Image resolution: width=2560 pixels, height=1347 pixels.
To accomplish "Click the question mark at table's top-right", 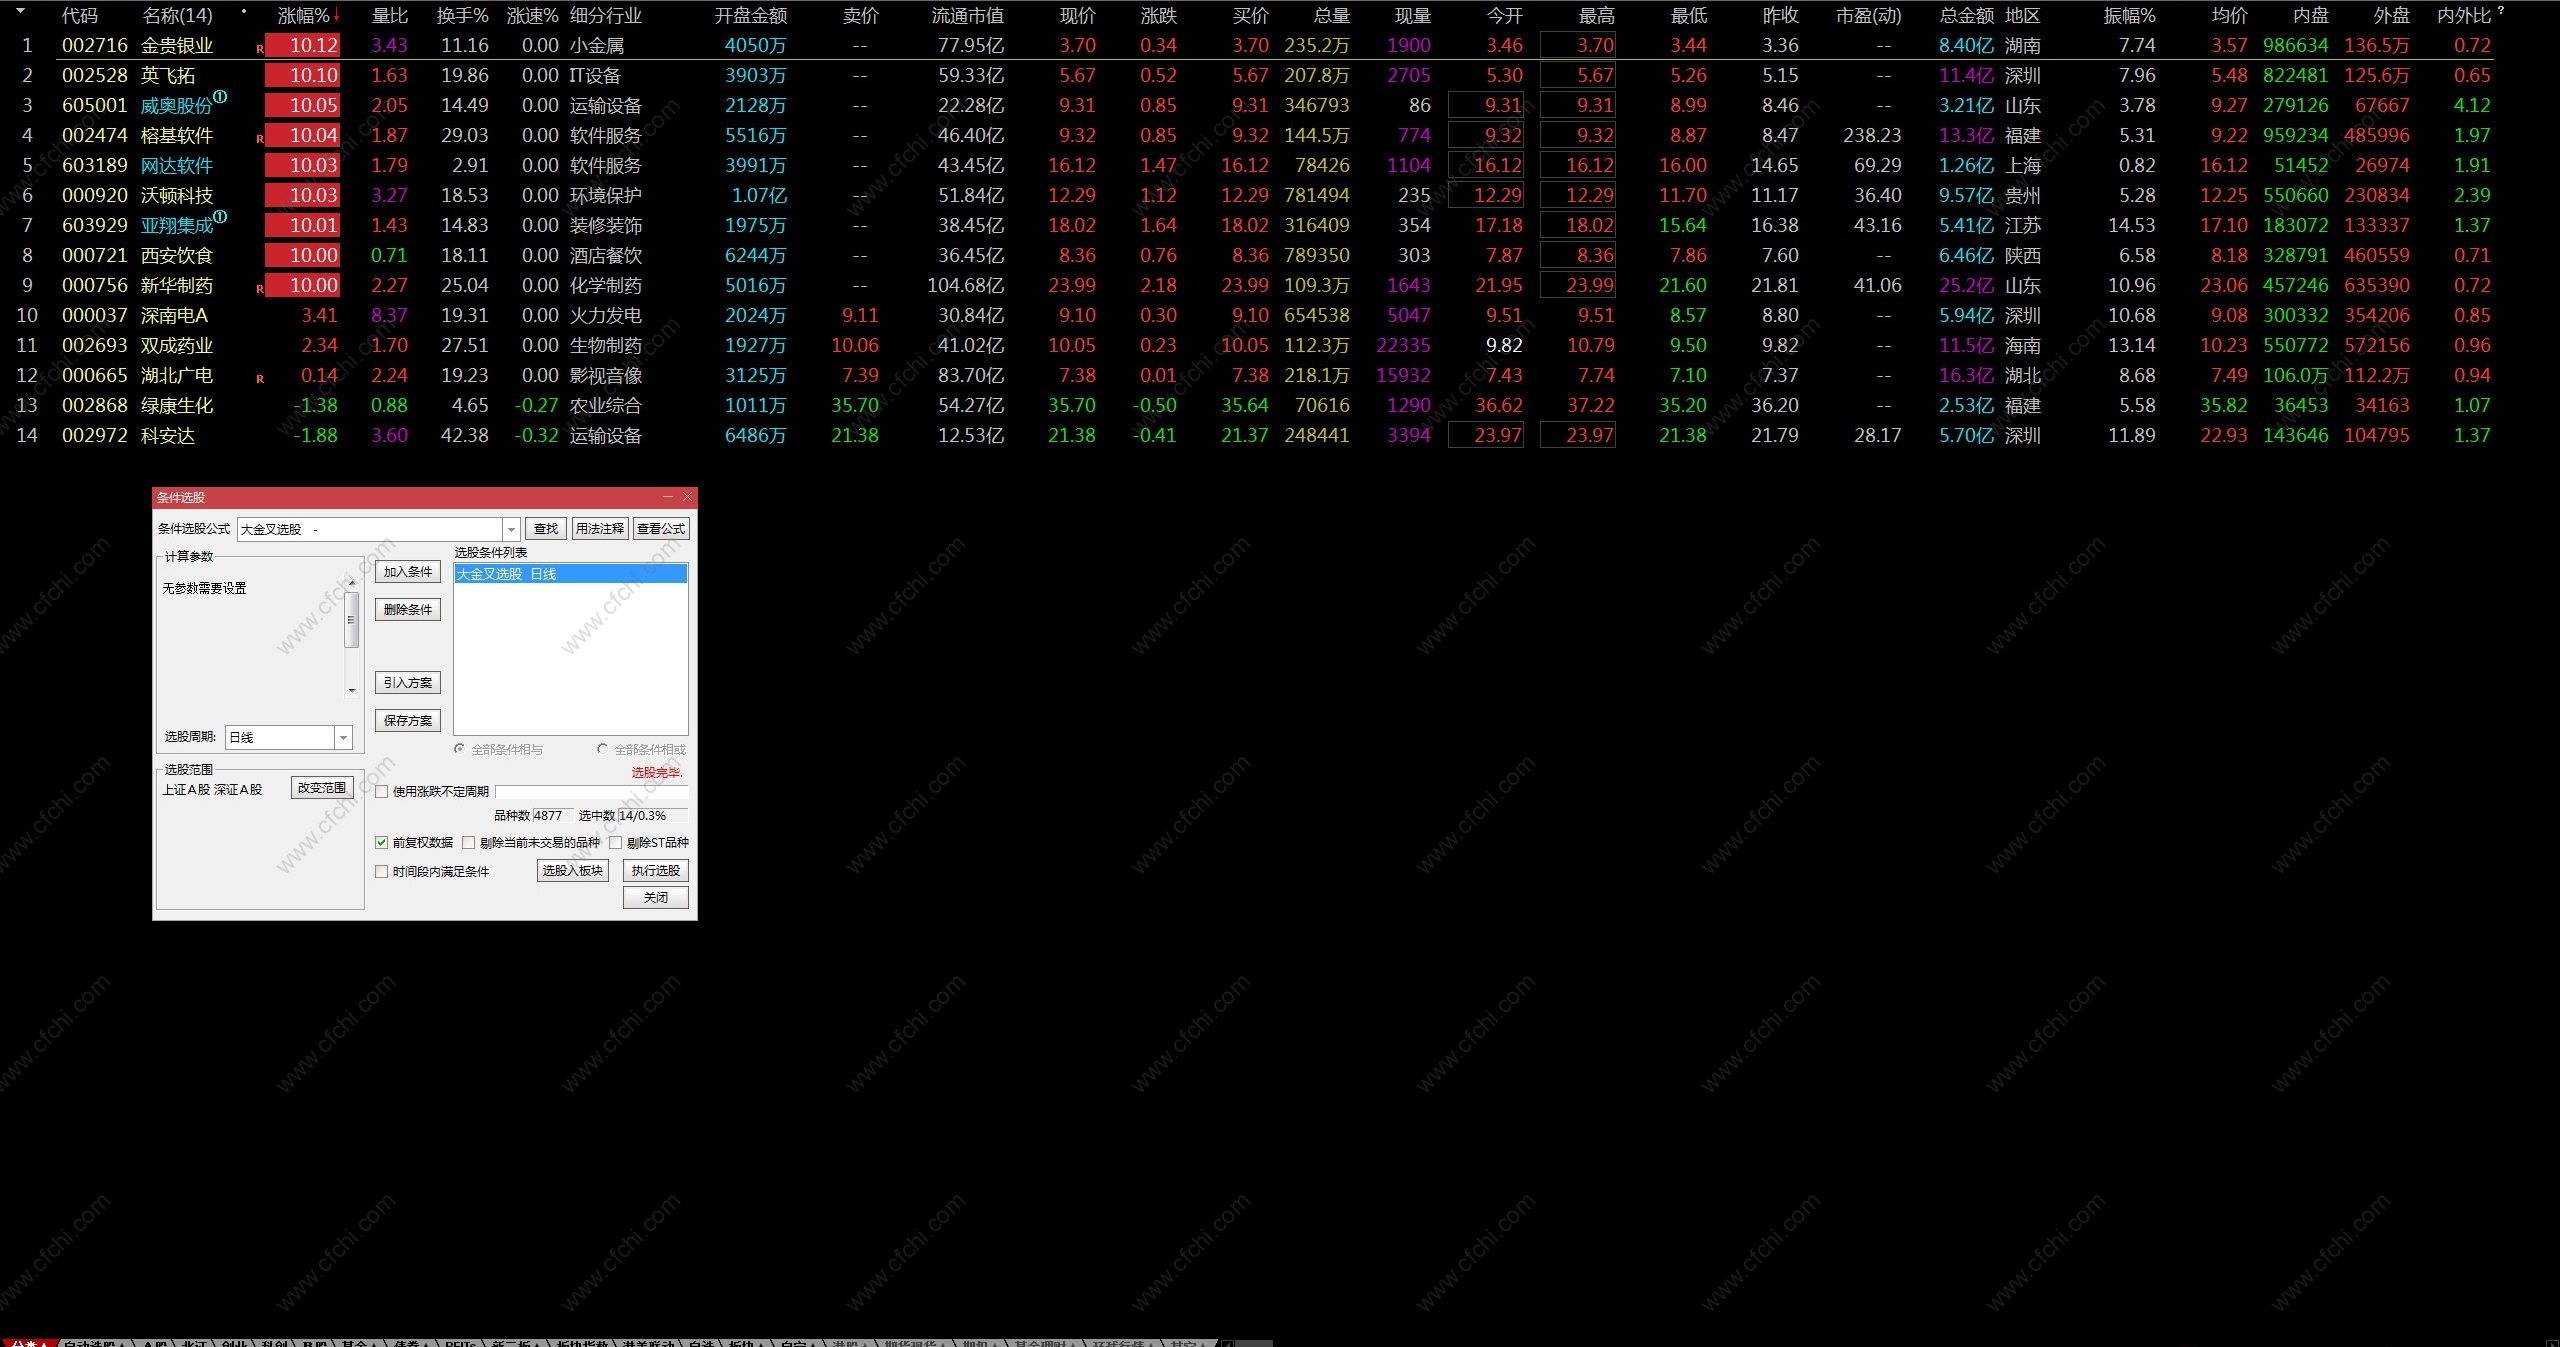I will [x=2501, y=11].
